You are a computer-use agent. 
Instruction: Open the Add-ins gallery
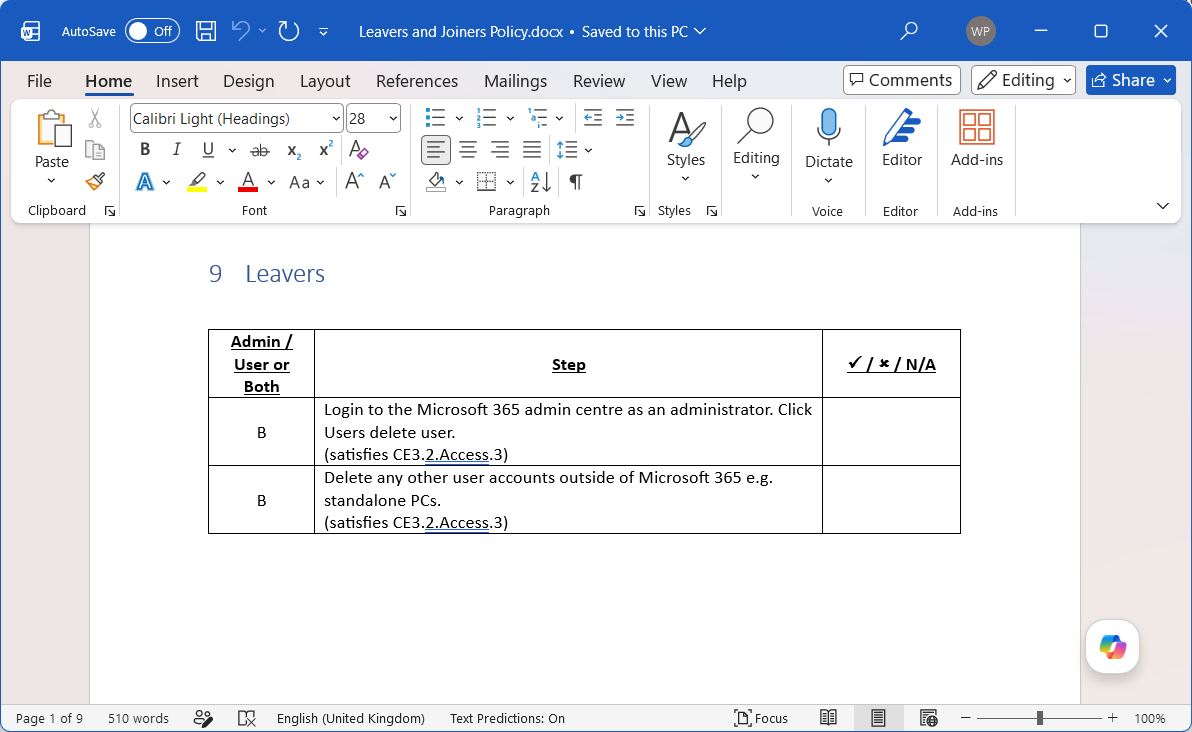(977, 138)
